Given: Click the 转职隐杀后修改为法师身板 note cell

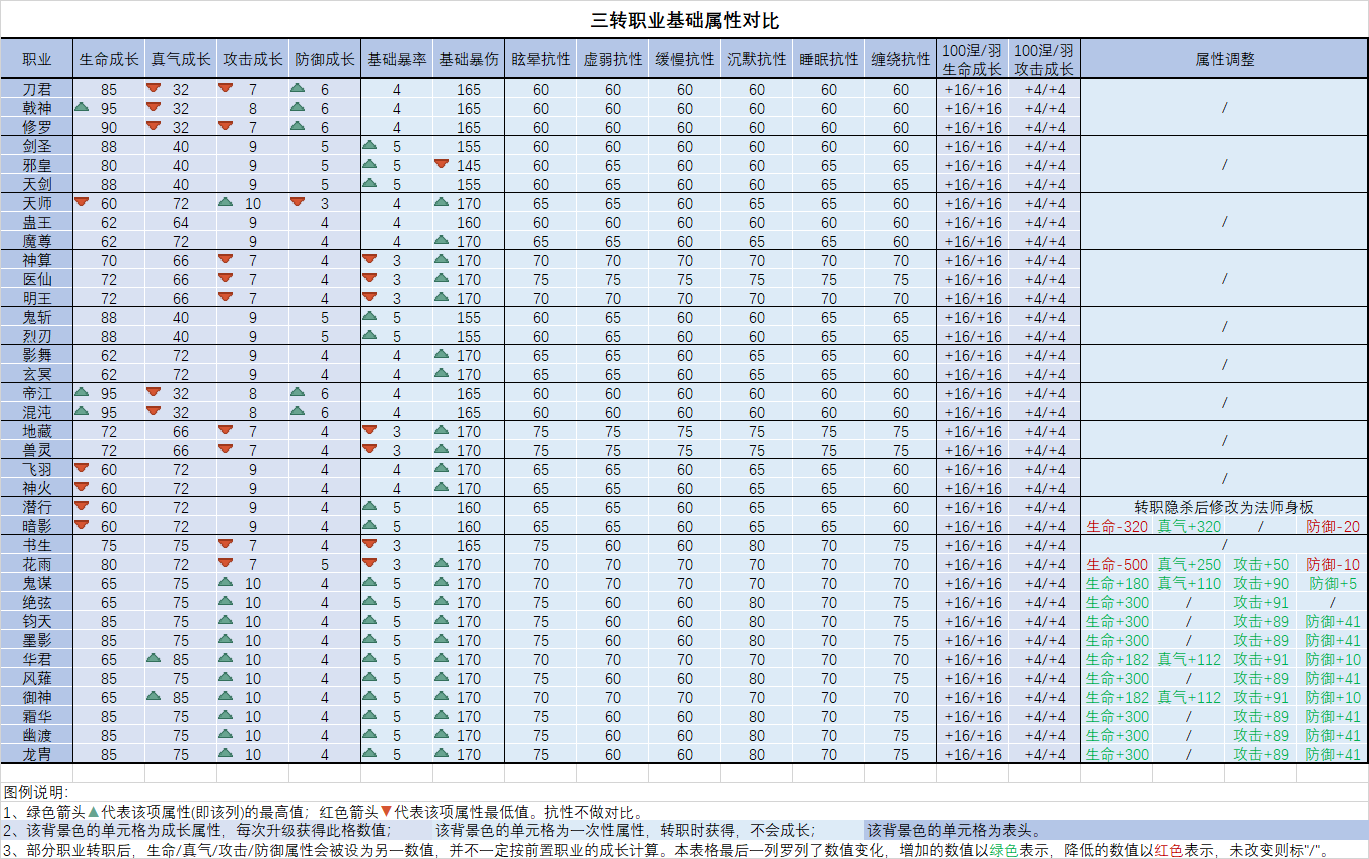Looking at the screenshot, I should (1225, 507).
